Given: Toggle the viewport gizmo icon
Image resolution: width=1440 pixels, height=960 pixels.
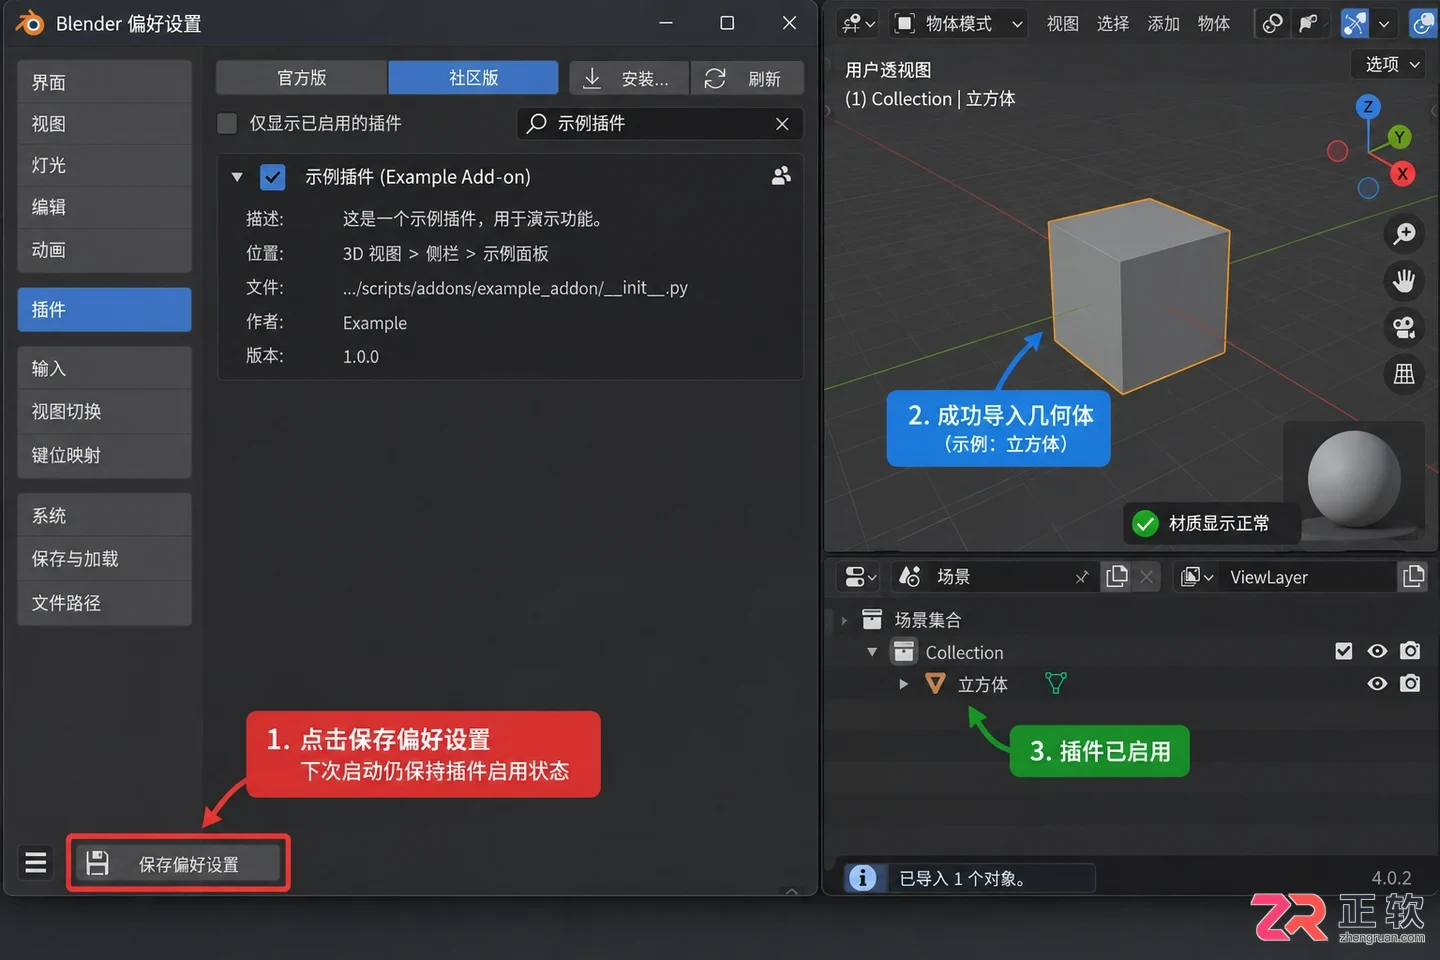Looking at the screenshot, I should click(1354, 24).
